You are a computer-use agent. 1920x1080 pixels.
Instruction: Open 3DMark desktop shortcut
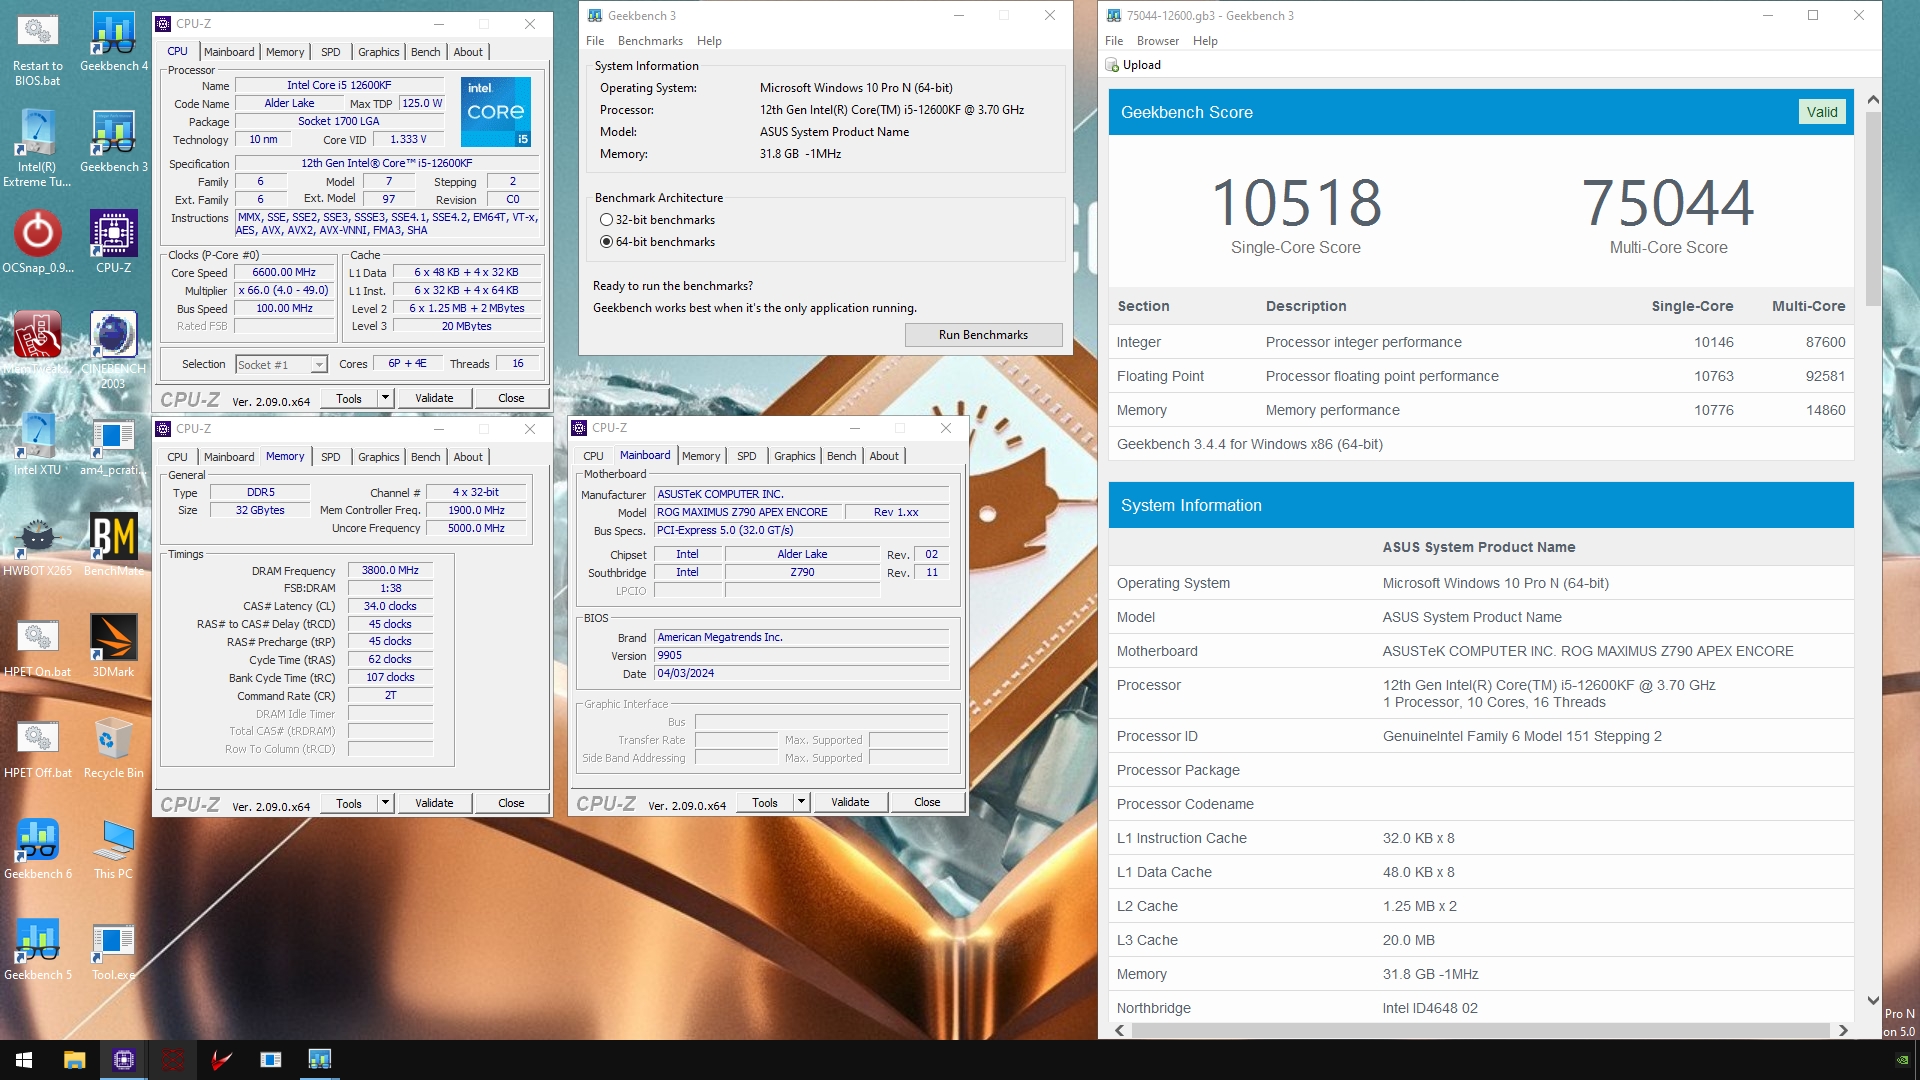[113, 647]
